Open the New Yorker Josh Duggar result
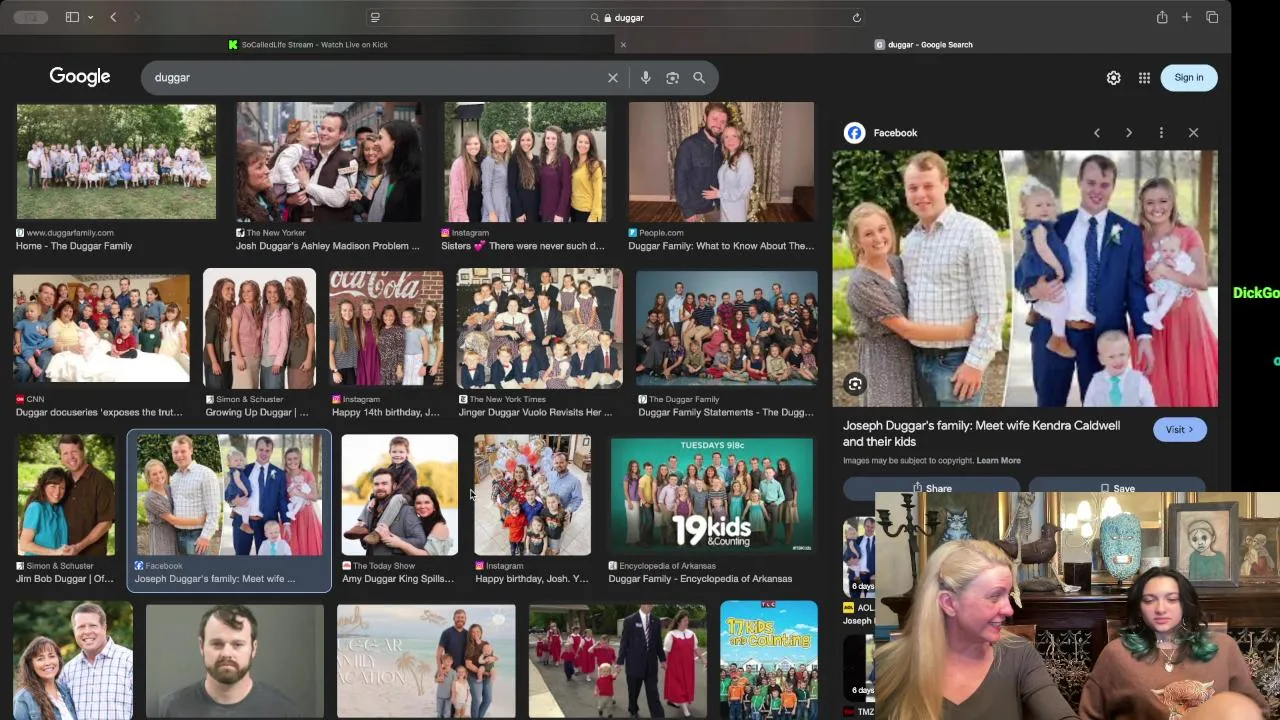1280x720 pixels. coord(328,162)
